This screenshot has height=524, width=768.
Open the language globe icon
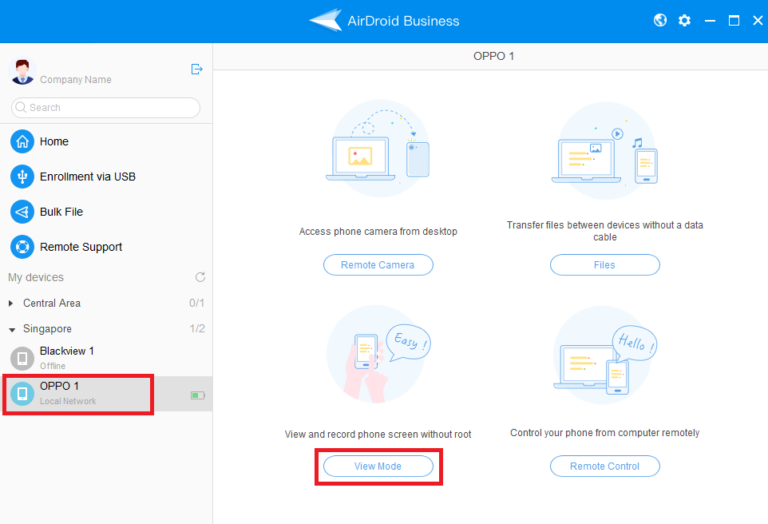(660, 20)
